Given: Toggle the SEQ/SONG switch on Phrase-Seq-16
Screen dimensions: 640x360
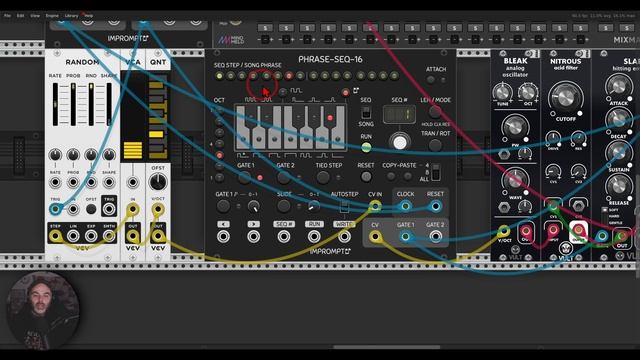Looking at the screenshot, I should point(366,112).
